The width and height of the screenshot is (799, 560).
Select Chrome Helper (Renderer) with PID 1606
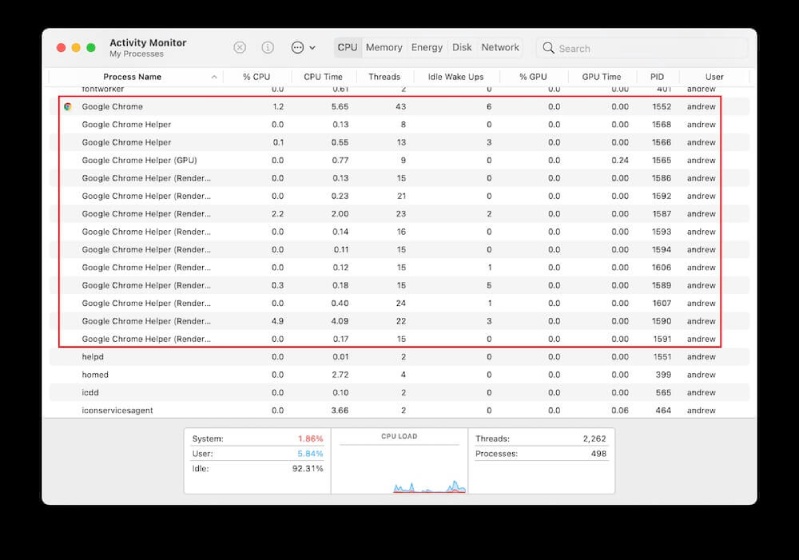click(x=399, y=267)
